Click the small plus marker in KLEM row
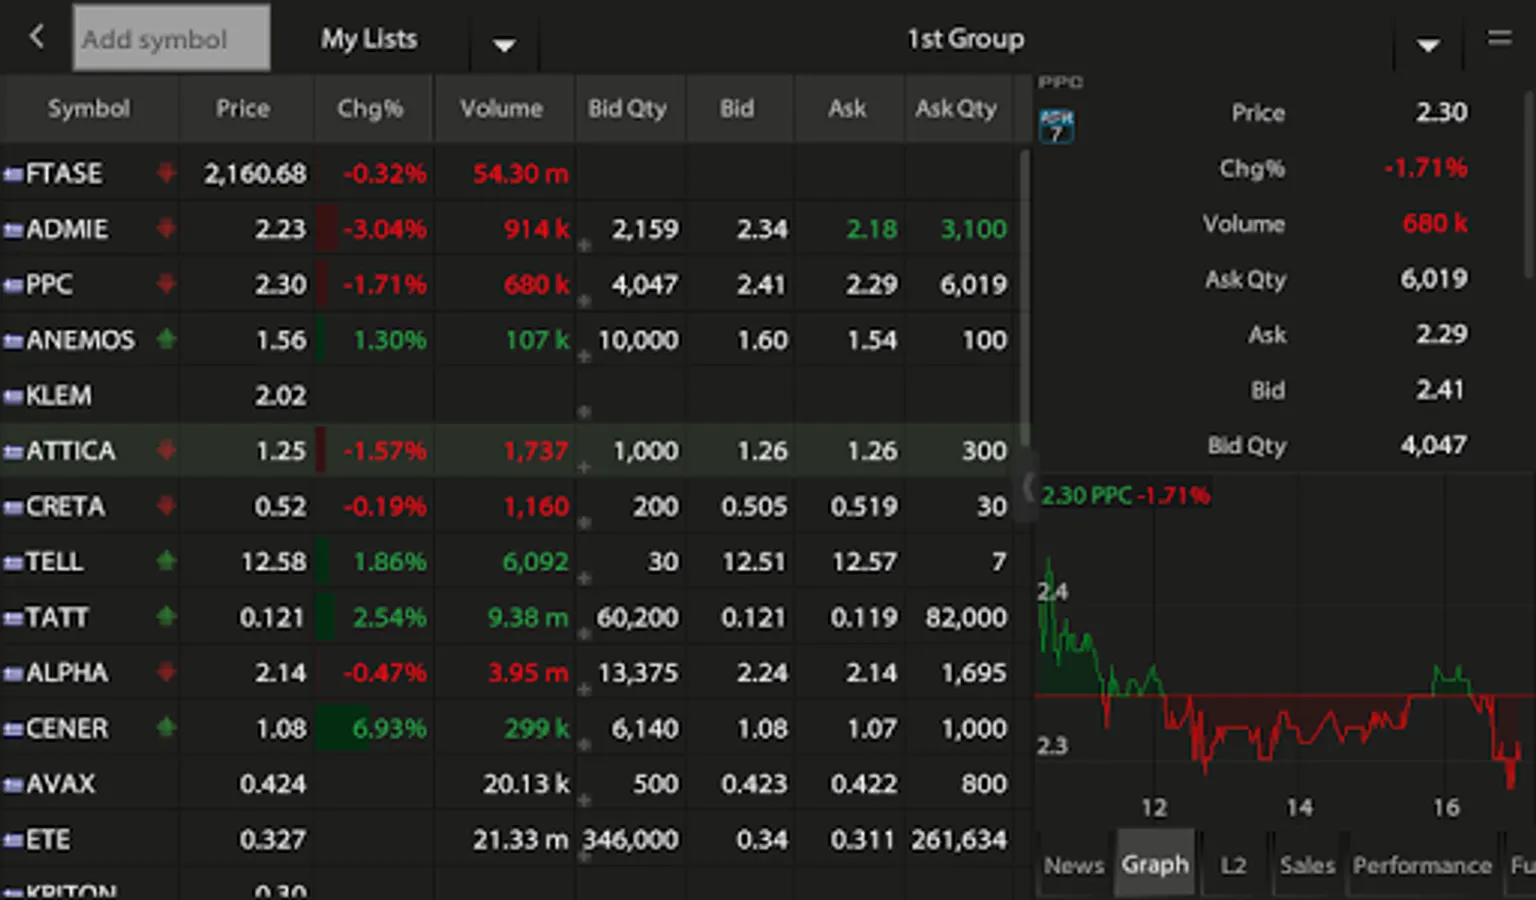The width and height of the screenshot is (1536, 900). point(584,411)
